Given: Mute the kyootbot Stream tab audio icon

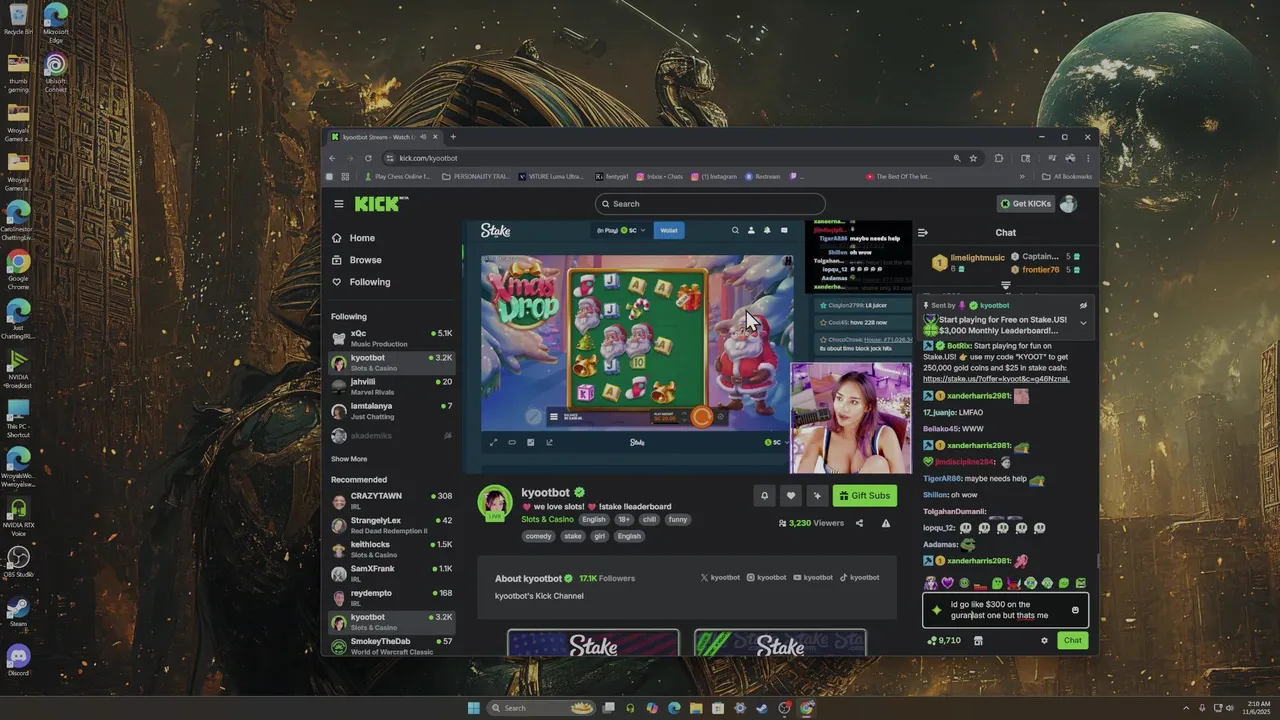Looking at the screenshot, I should [x=423, y=137].
